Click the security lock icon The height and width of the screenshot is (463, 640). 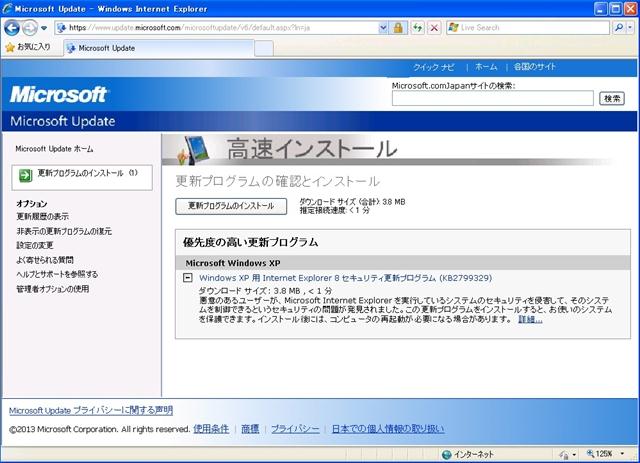398,28
